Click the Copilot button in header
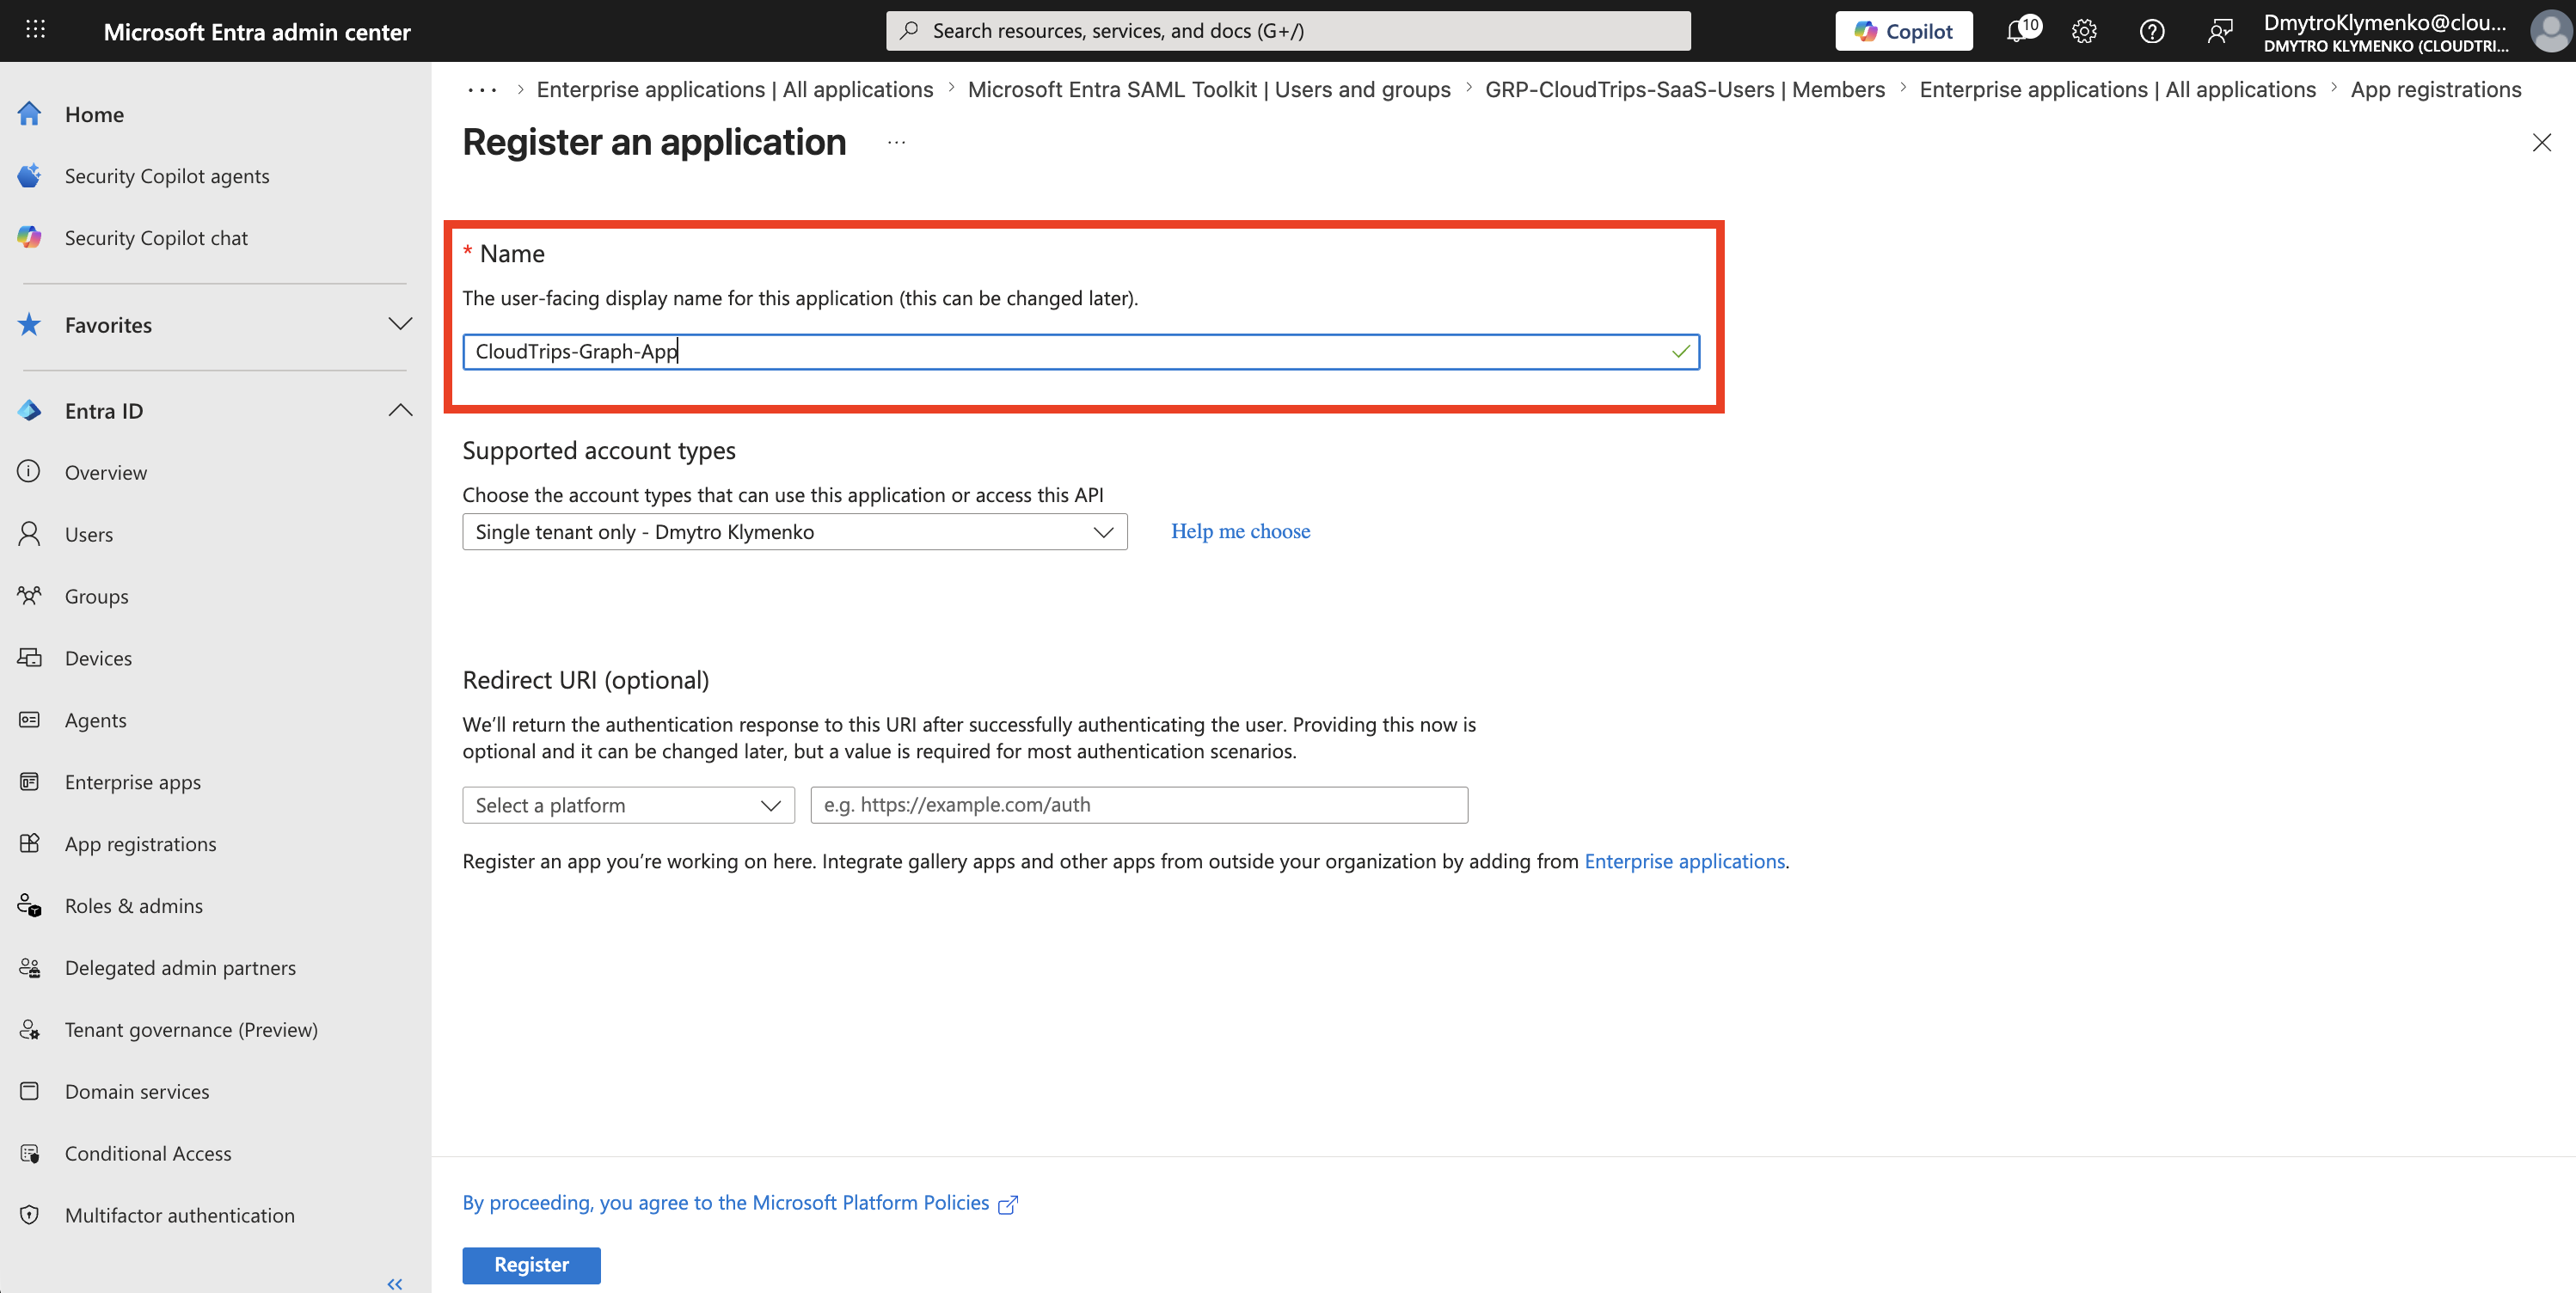 1904,31
